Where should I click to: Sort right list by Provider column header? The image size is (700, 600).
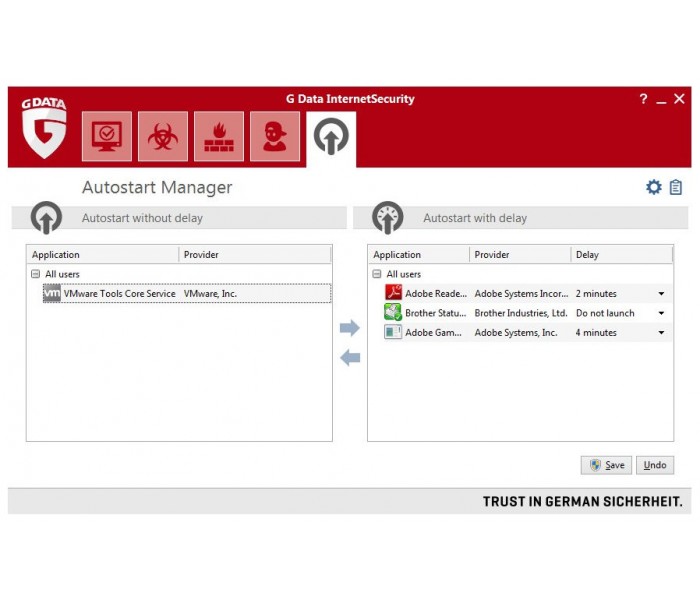pyautogui.click(x=520, y=254)
